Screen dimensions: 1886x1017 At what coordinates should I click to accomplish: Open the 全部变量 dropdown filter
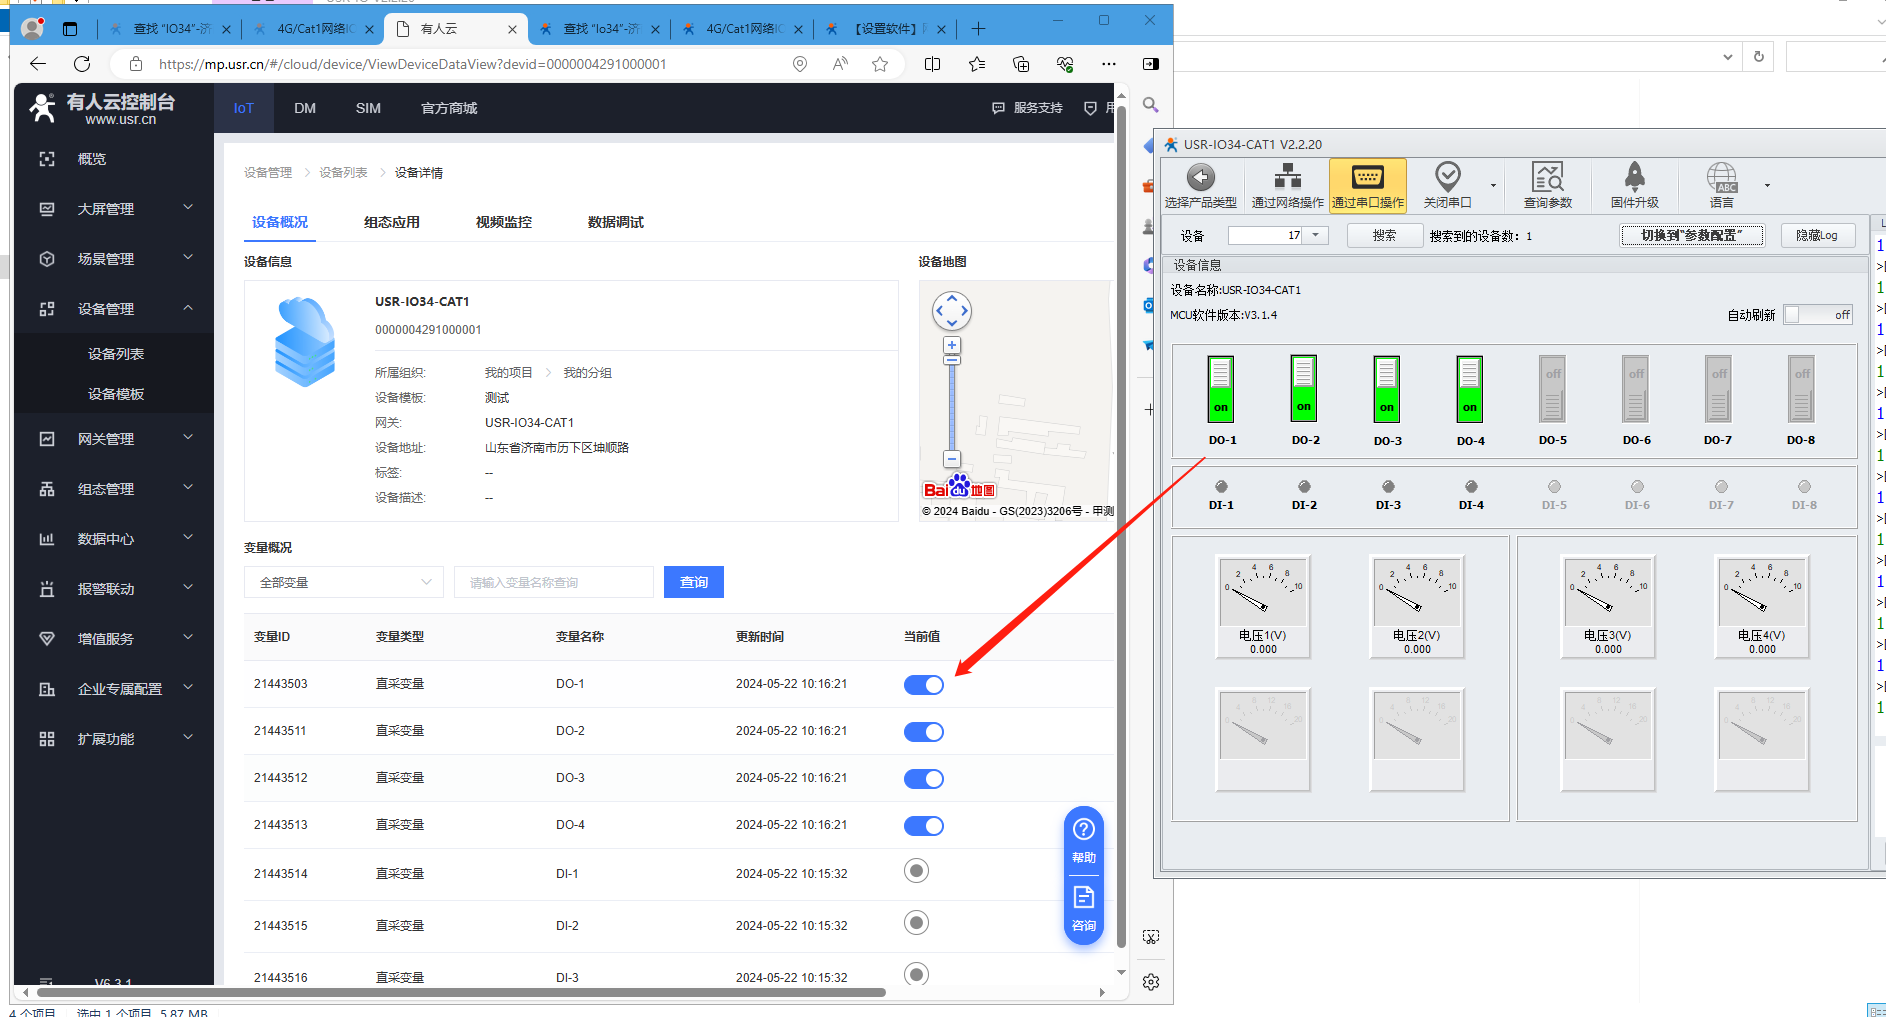click(344, 582)
